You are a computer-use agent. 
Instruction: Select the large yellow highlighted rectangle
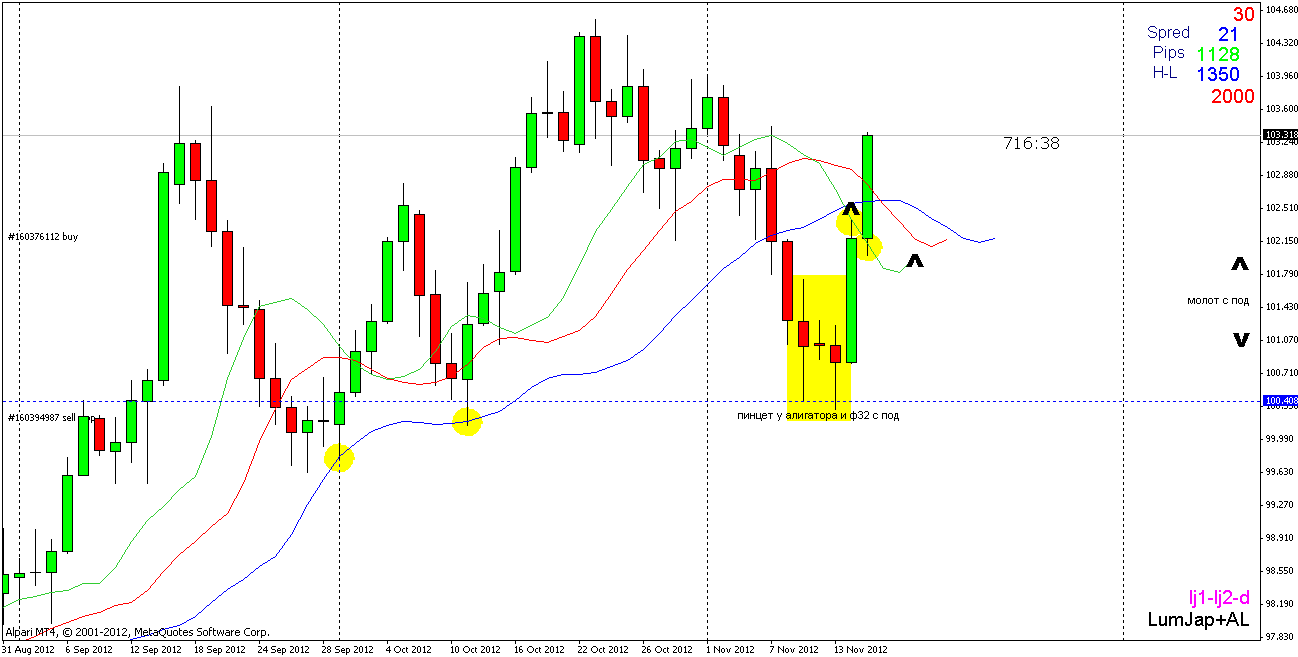coord(818,346)
